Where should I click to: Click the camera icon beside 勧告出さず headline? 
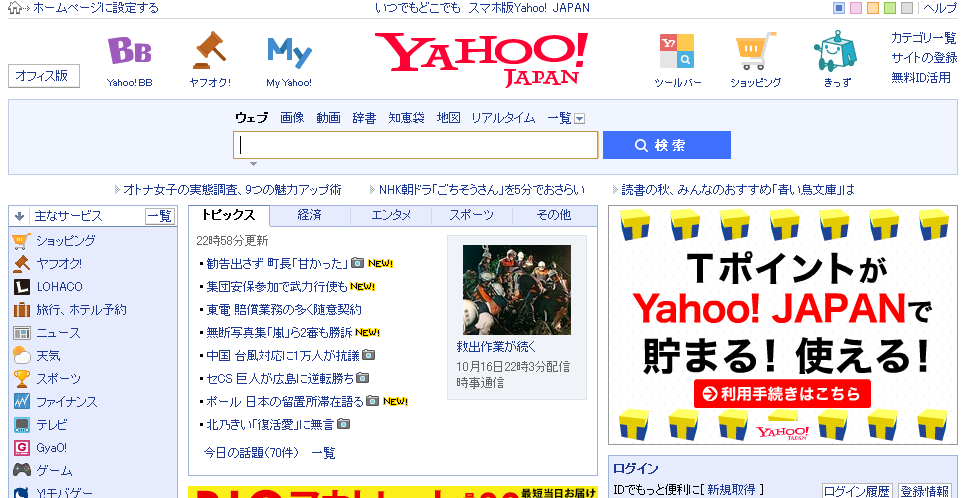pyautogui.click(x=357, y=263)
